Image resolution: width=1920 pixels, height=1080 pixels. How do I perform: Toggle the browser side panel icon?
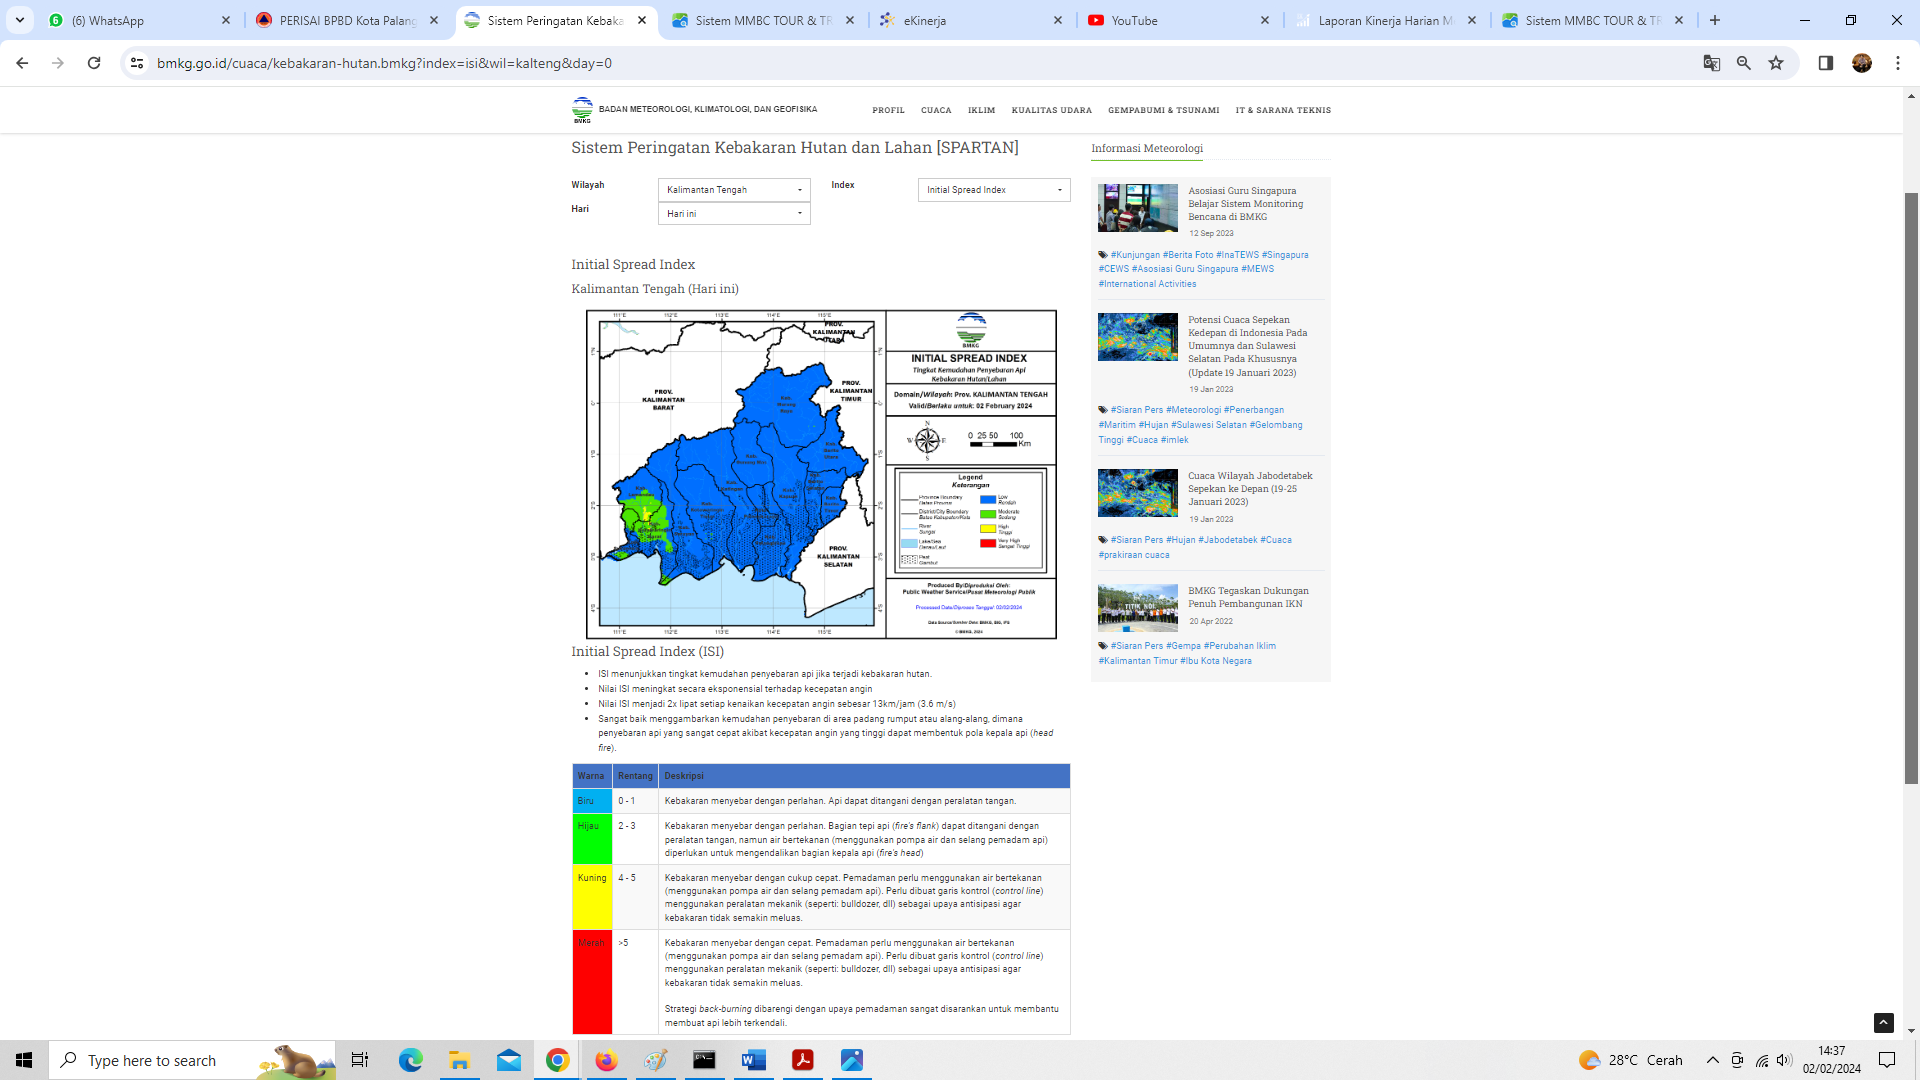(x=1825, y=63)
